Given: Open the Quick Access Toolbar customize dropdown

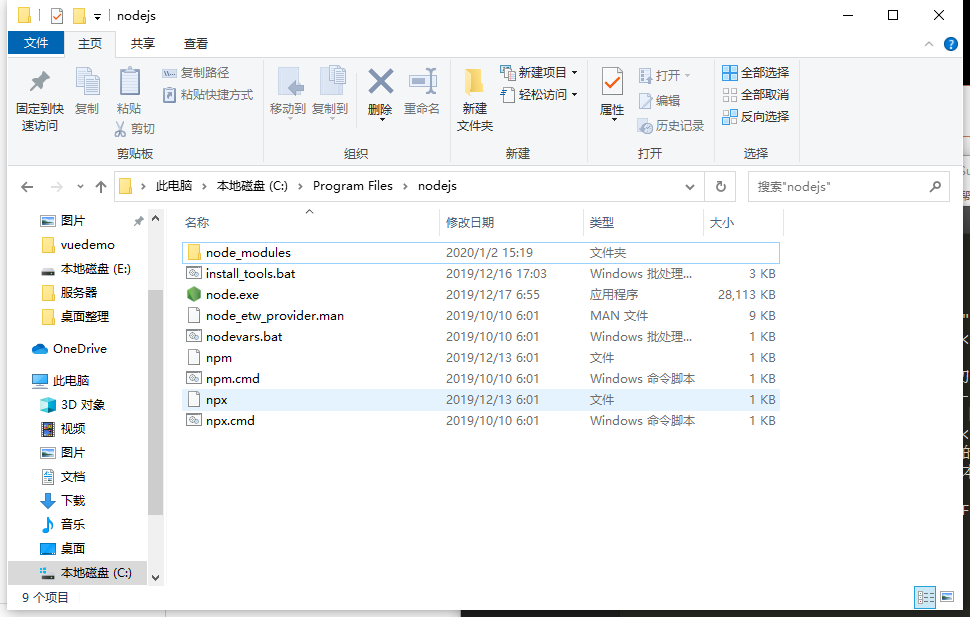Looking at the screenshot, I should pos(97,17).
